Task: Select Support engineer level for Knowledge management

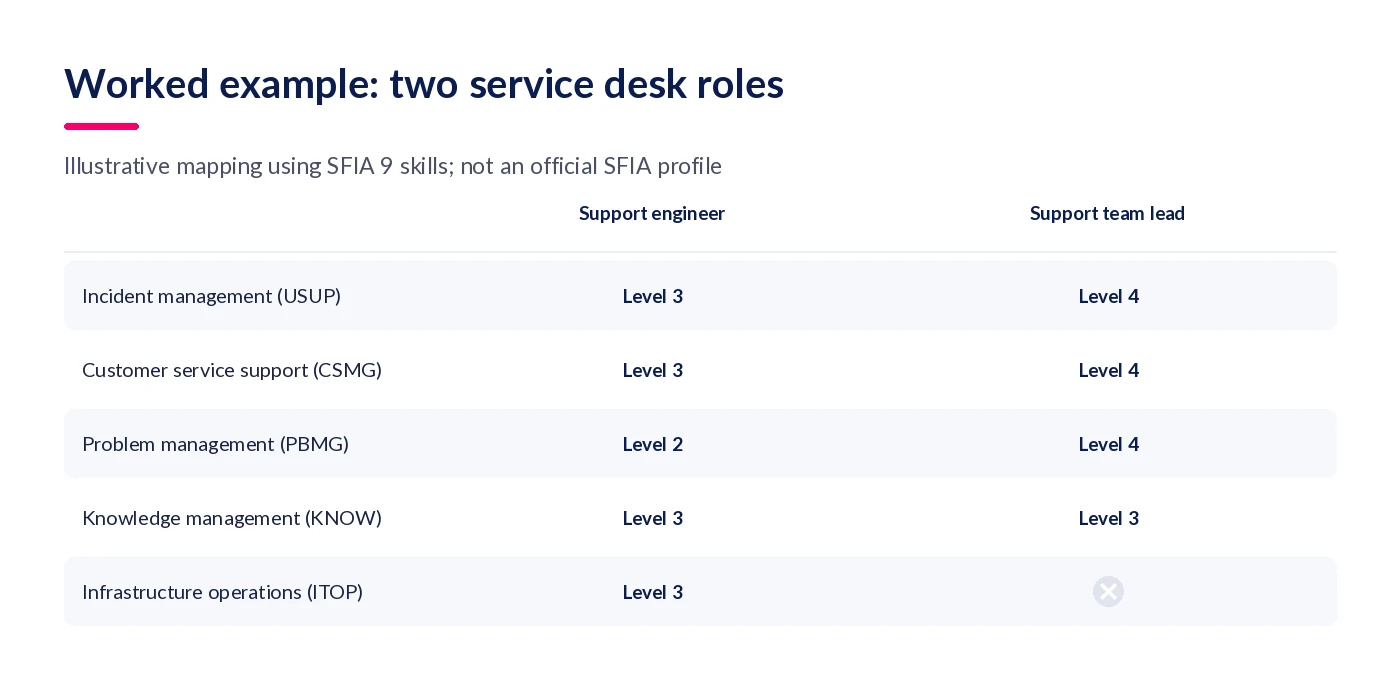Action: (x=653, y=518)
